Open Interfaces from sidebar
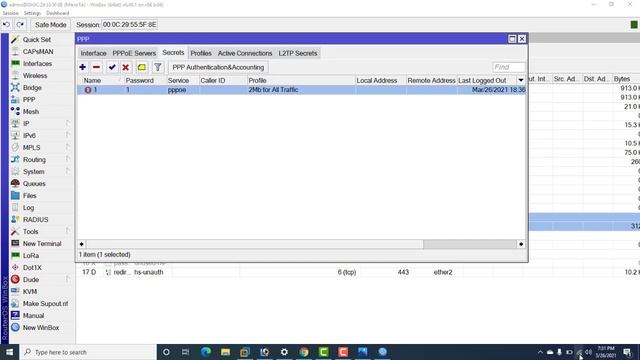 pyautogui.click(x=37, y=64)
